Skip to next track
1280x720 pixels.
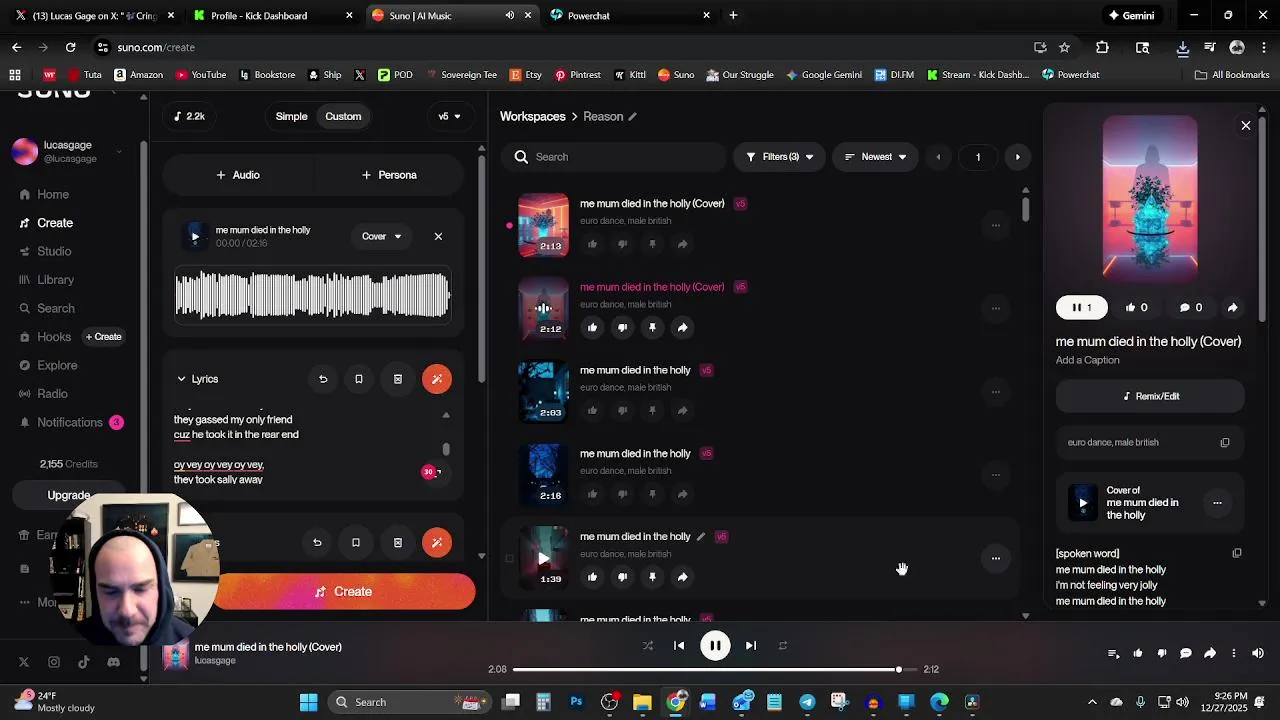[x=751, y=646]
